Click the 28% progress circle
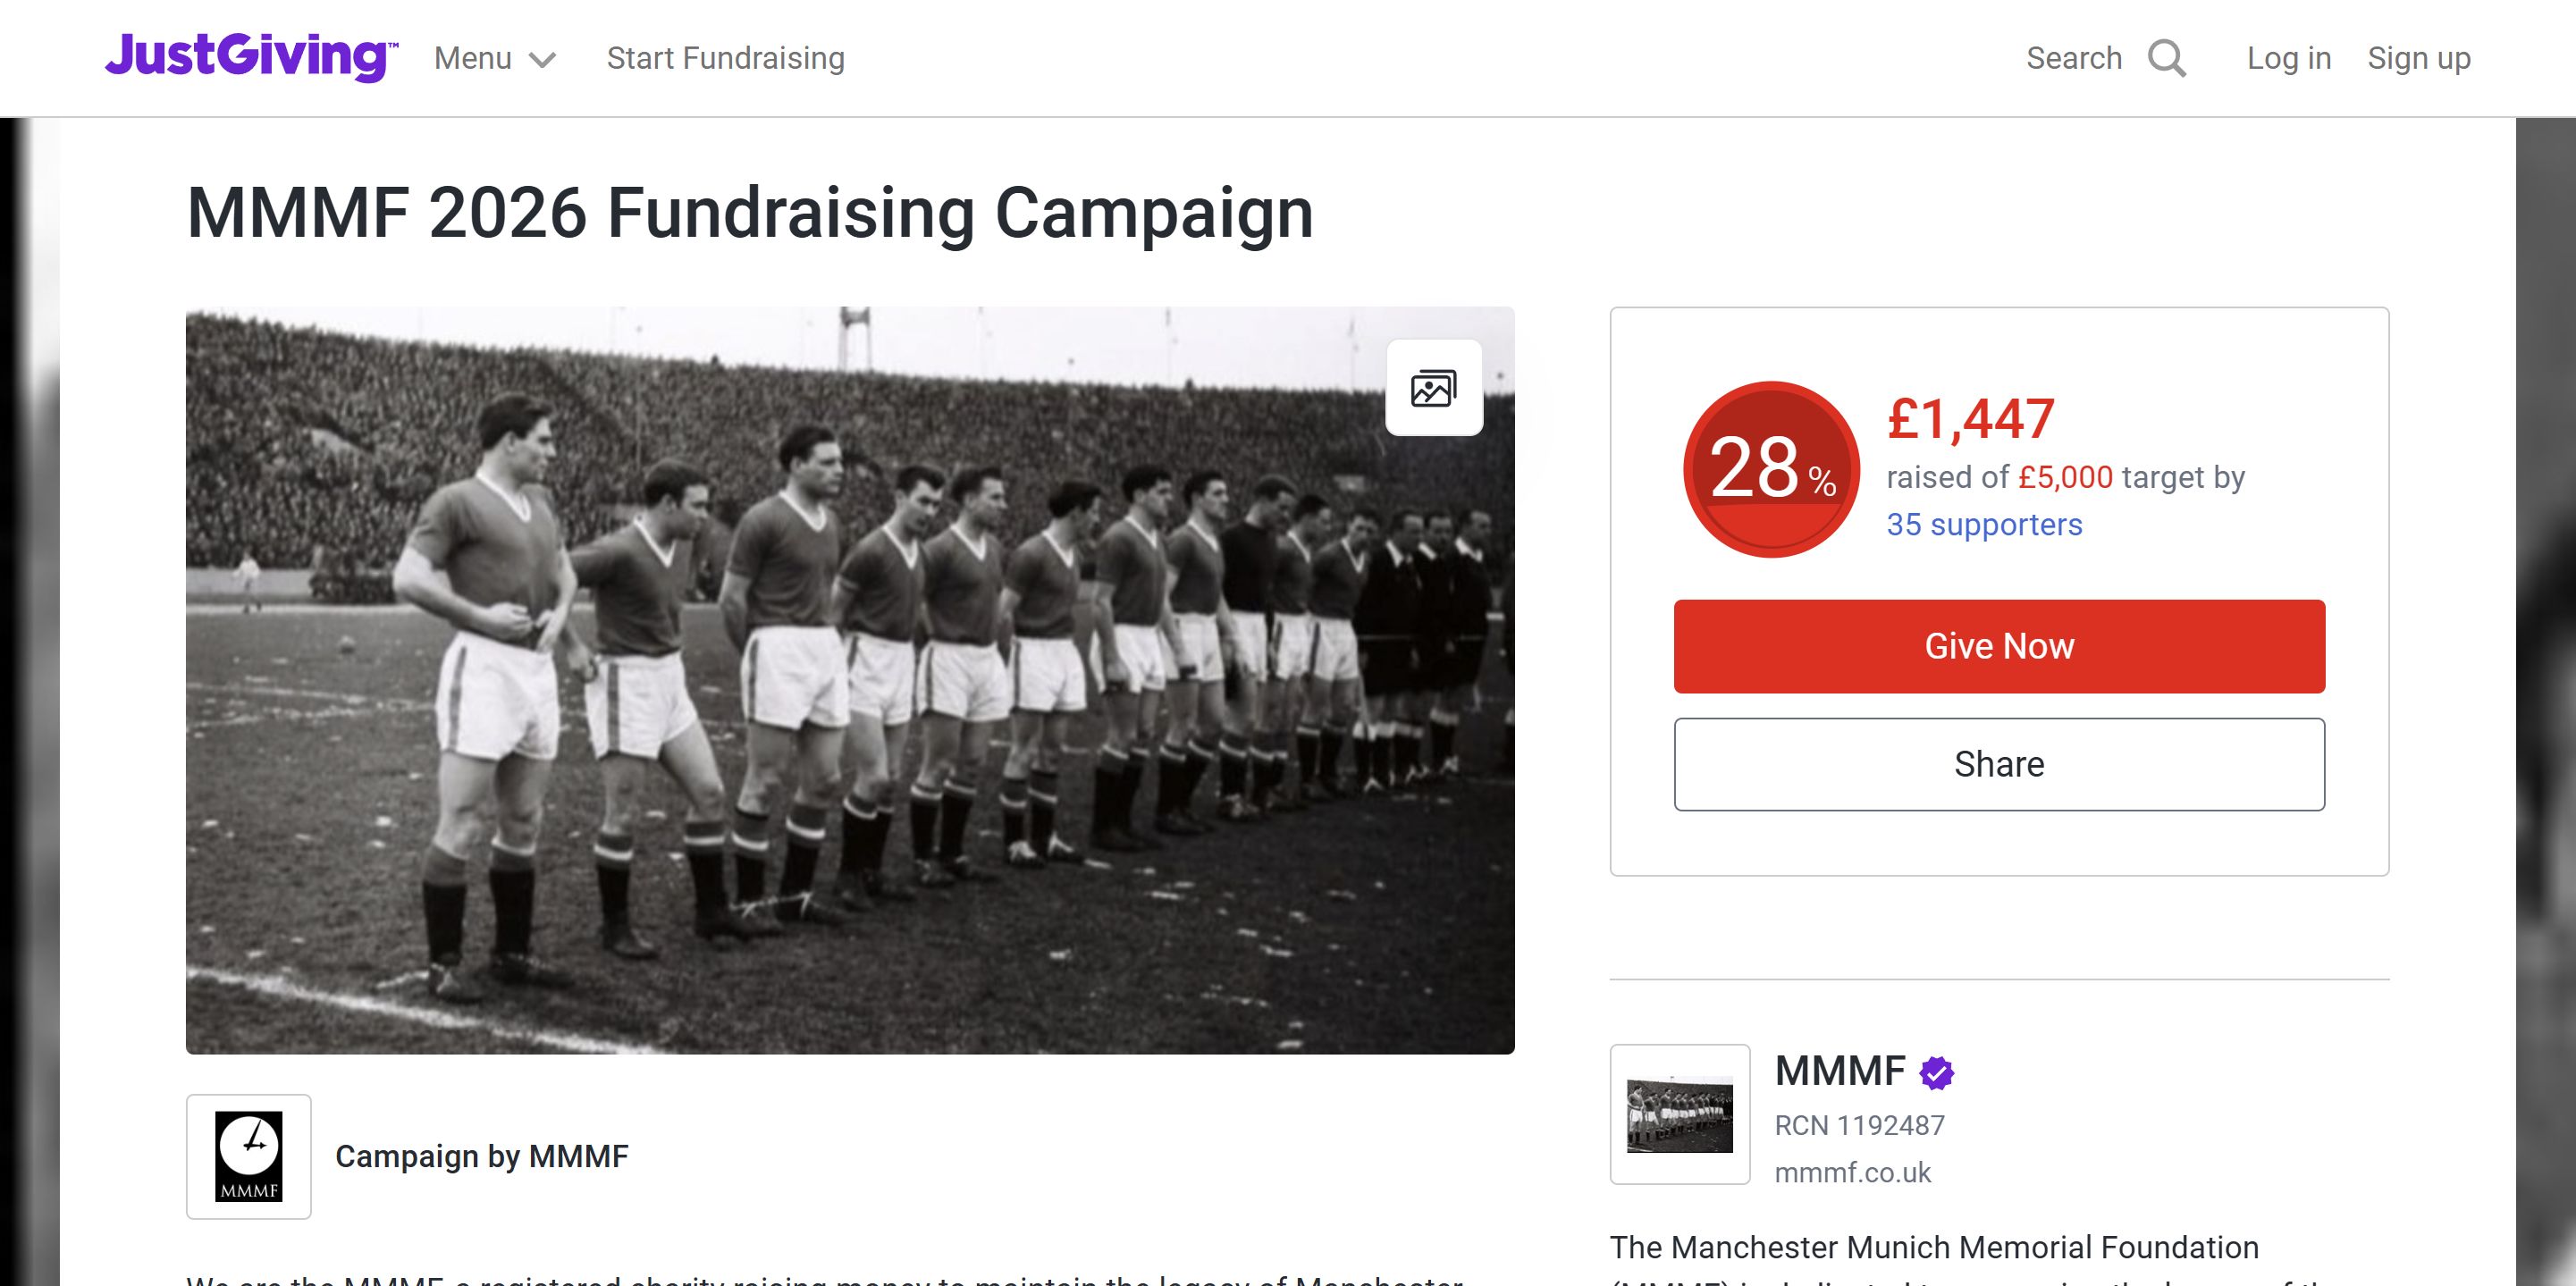This screenshot has width=2576, height=1286. (x=1771, y=469)
